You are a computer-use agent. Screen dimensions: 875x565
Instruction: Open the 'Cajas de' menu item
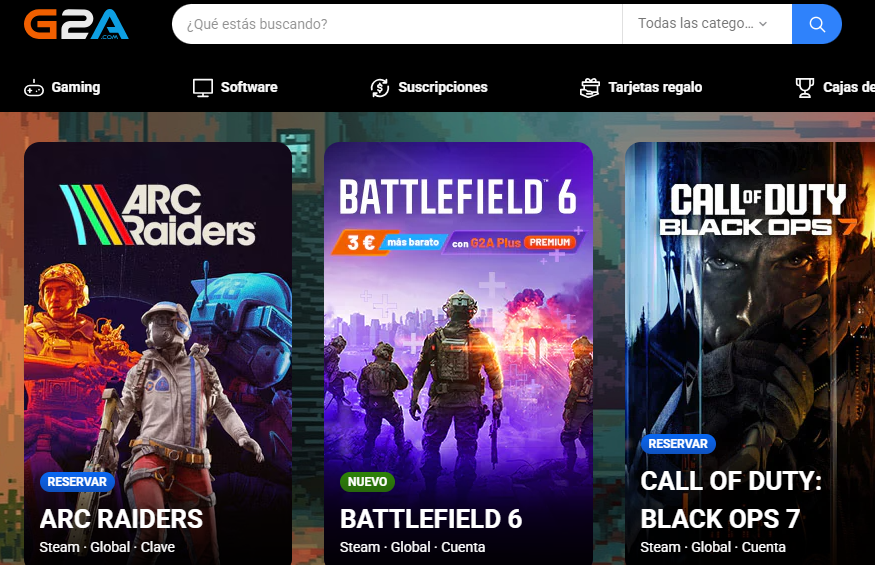tap(849, 87)
